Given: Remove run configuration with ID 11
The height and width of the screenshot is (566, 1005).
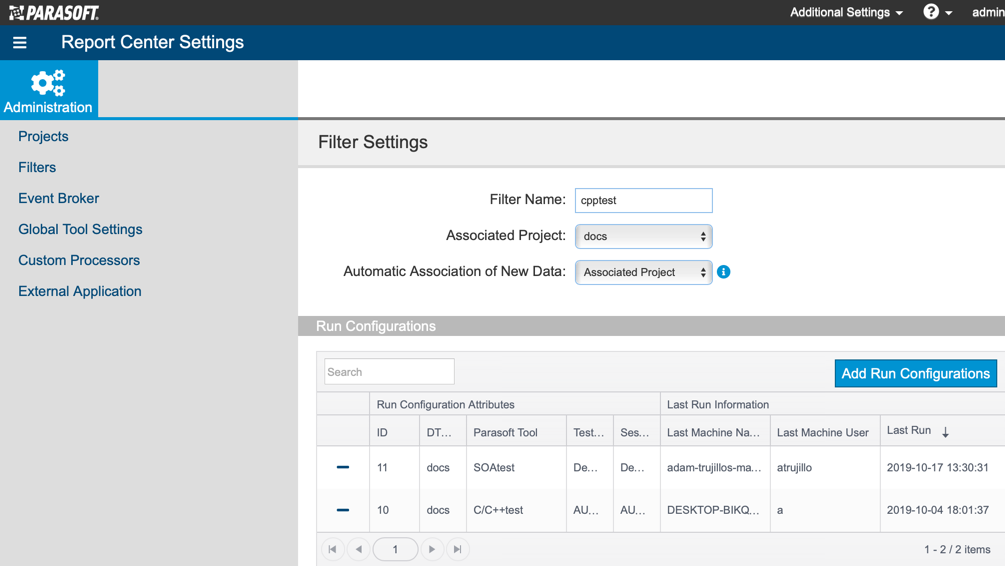Looking at the screenshot, I should coord(343,467).
